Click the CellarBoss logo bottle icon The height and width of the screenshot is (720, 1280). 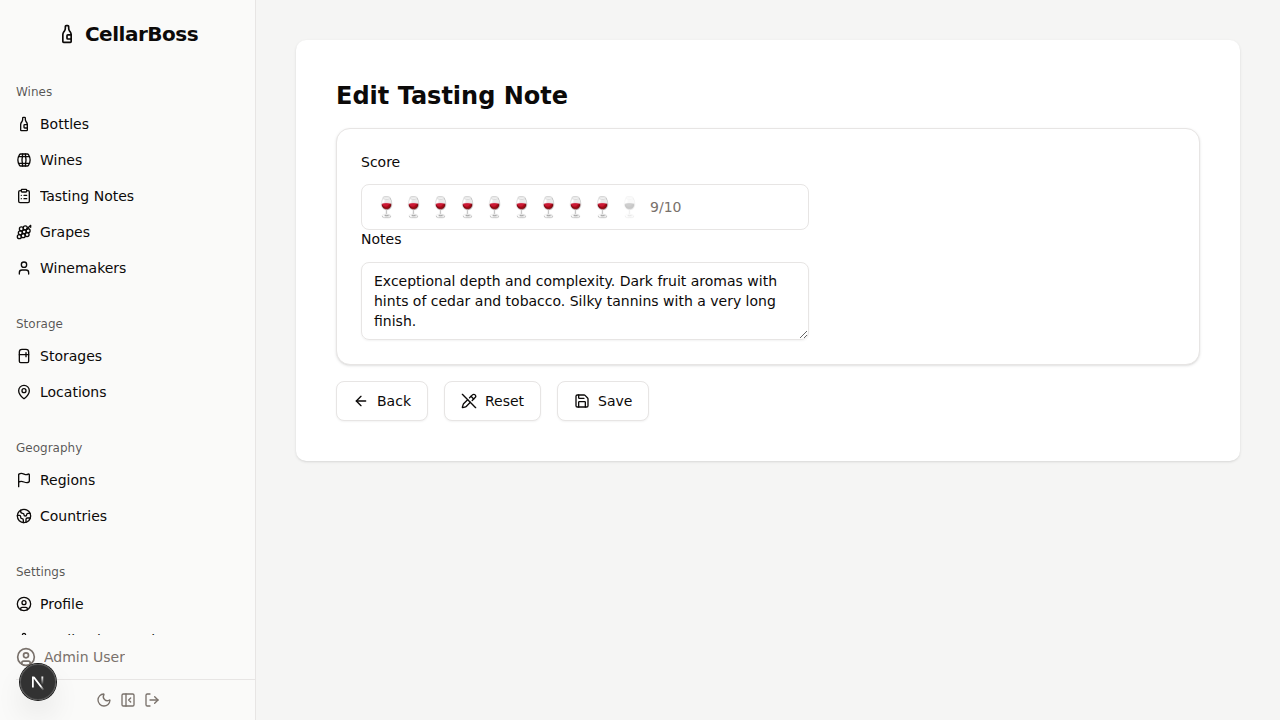click(67, 33)
